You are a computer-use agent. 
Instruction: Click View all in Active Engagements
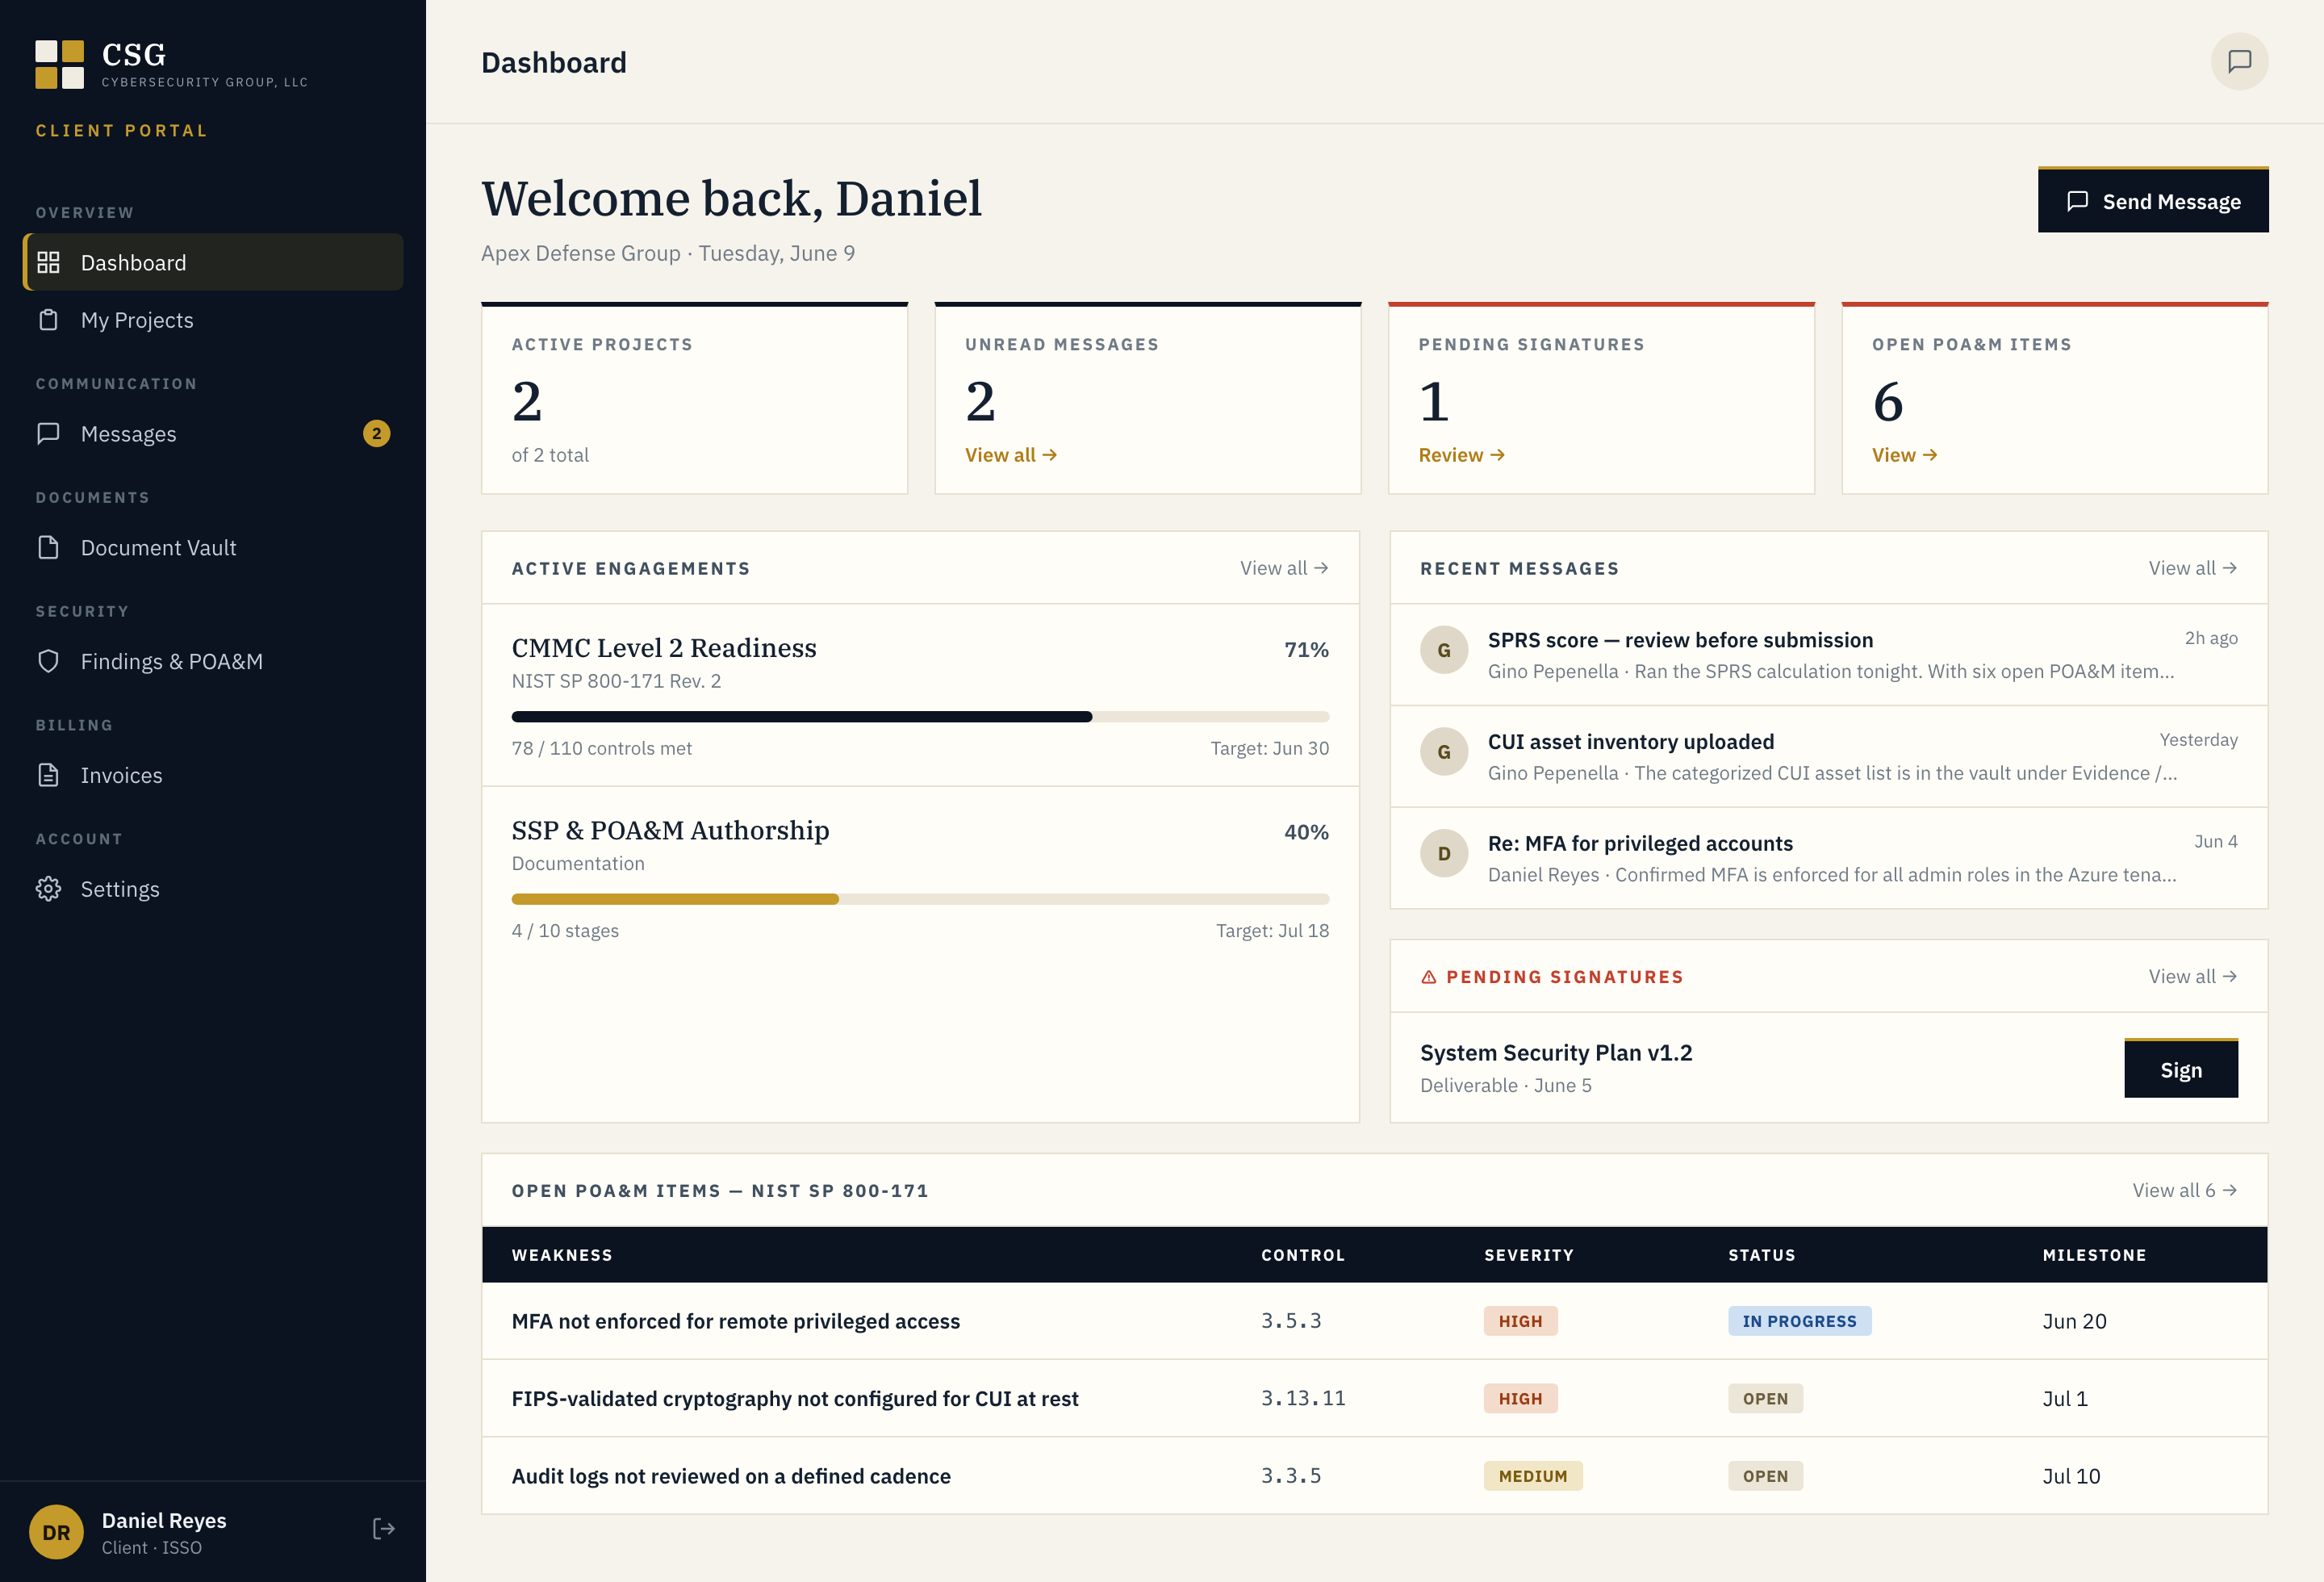coord(1284,568)
